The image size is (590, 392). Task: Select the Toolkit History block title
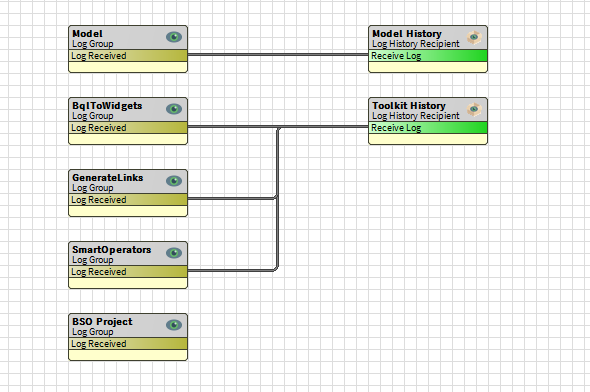click(409, 106)
